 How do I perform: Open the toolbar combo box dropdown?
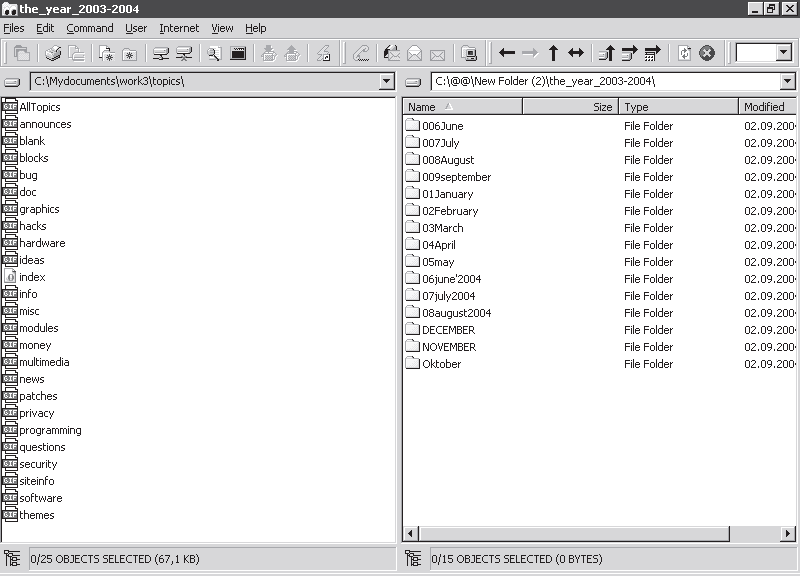pos(783,53)
